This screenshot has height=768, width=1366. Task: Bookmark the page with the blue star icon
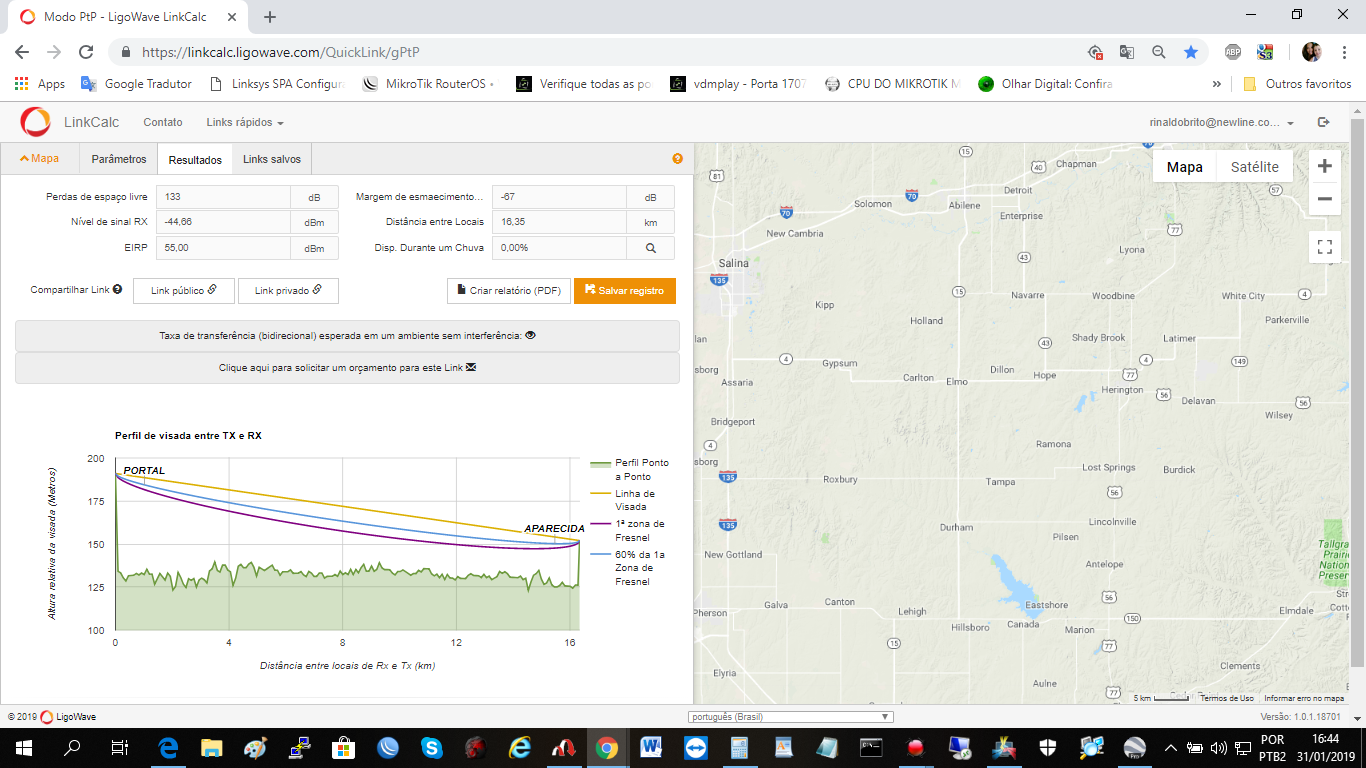[x=1190, y=52]
